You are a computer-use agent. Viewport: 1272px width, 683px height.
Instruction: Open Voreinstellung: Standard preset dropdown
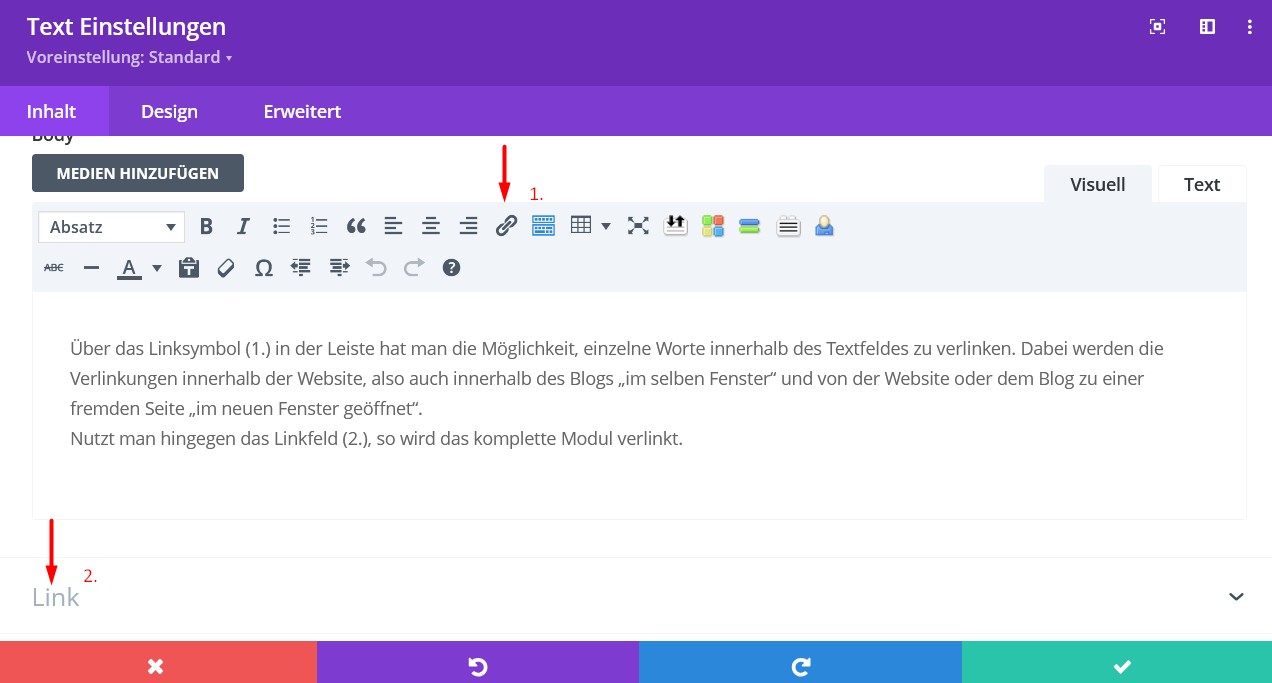(129, 57)
